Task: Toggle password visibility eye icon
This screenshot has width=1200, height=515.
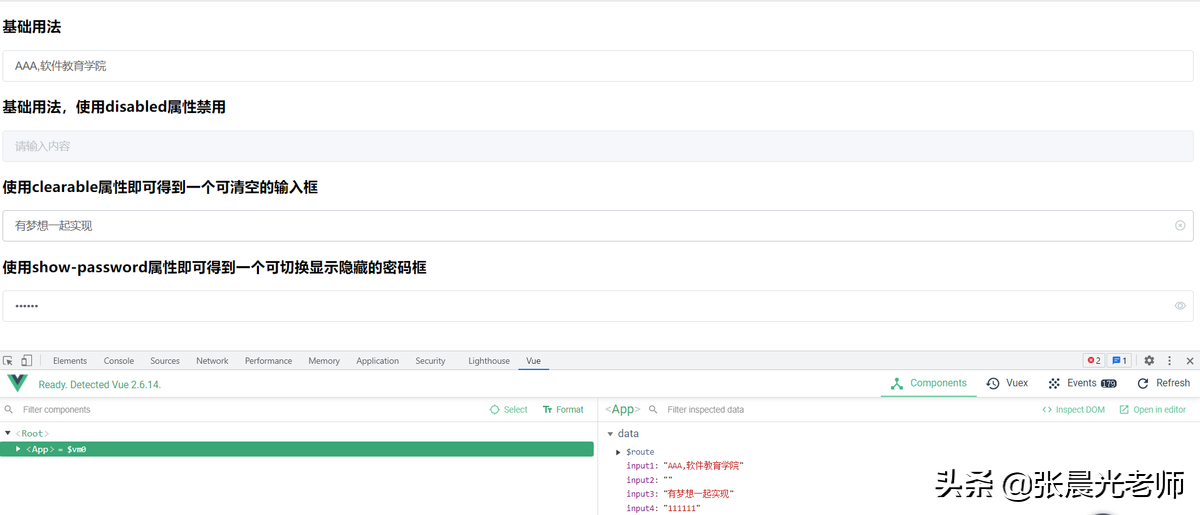Action: pos(1180,306)
